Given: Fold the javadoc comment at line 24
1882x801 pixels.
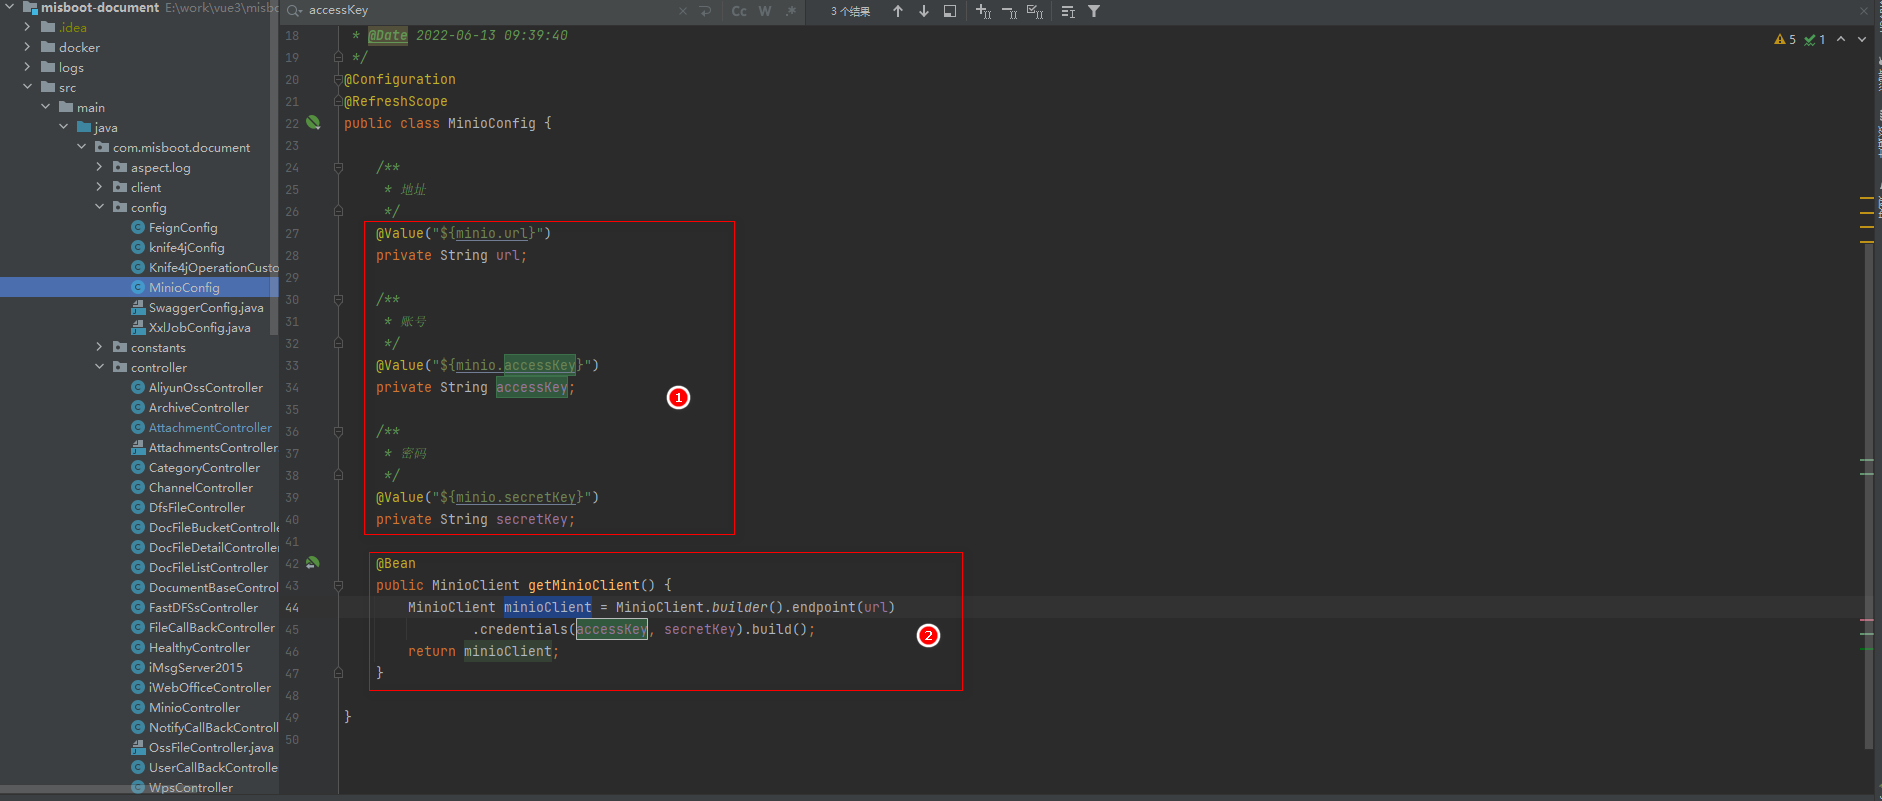Looking at the screenshot, I should pos(338,167).
